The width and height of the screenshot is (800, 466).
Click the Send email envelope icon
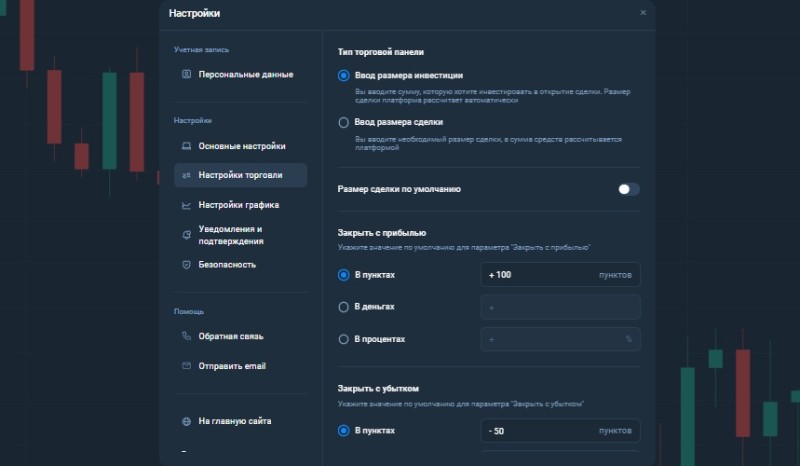[x=186, y=366]
